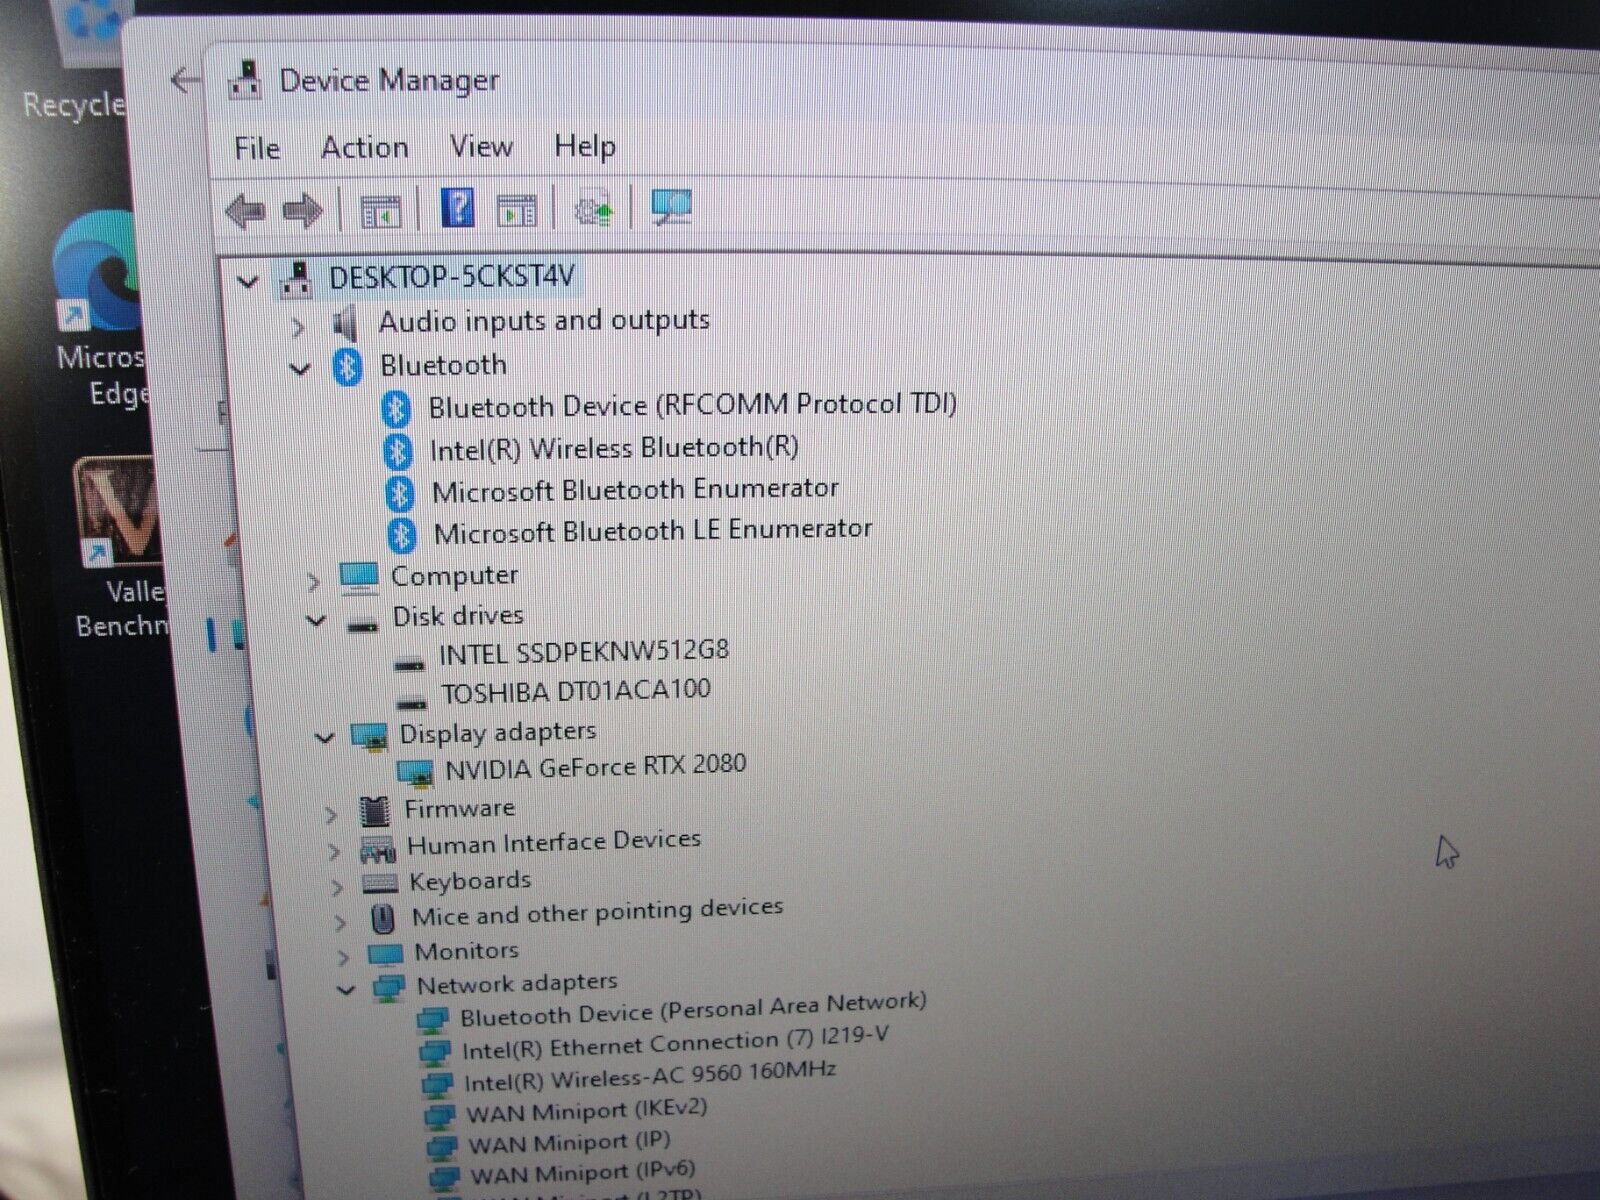Select Intel(R) Wireless Bluetooth(R) device
The image size is (1600, 1200).
point(614,448)
